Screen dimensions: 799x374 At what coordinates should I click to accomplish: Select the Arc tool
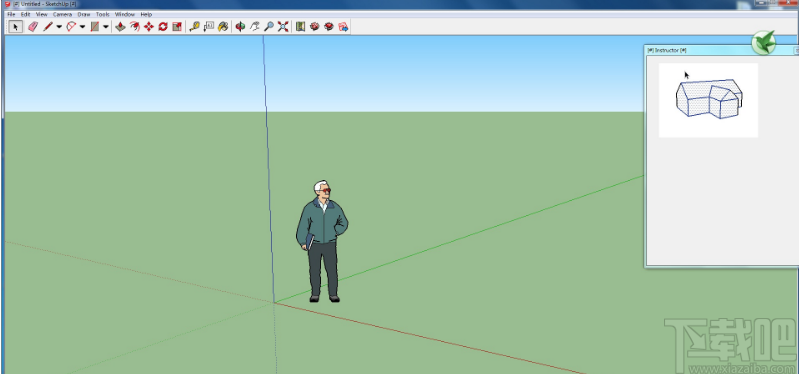[x=71, y=26]
